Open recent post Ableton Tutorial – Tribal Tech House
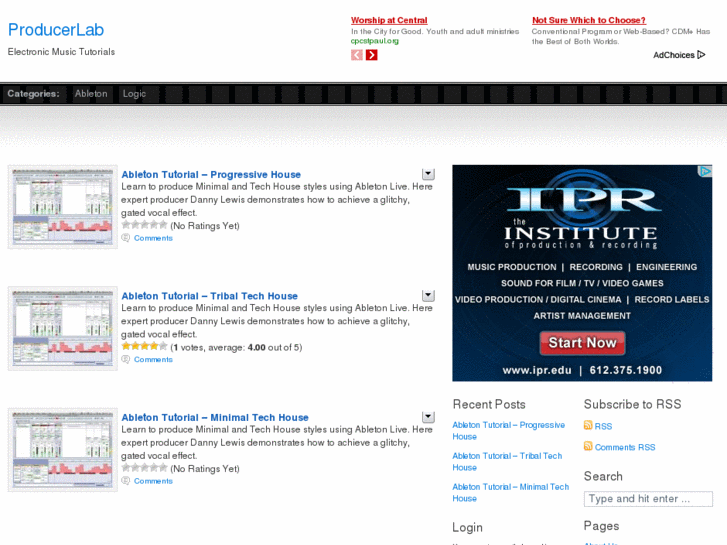The image size is (727, 545). (507, 462)
